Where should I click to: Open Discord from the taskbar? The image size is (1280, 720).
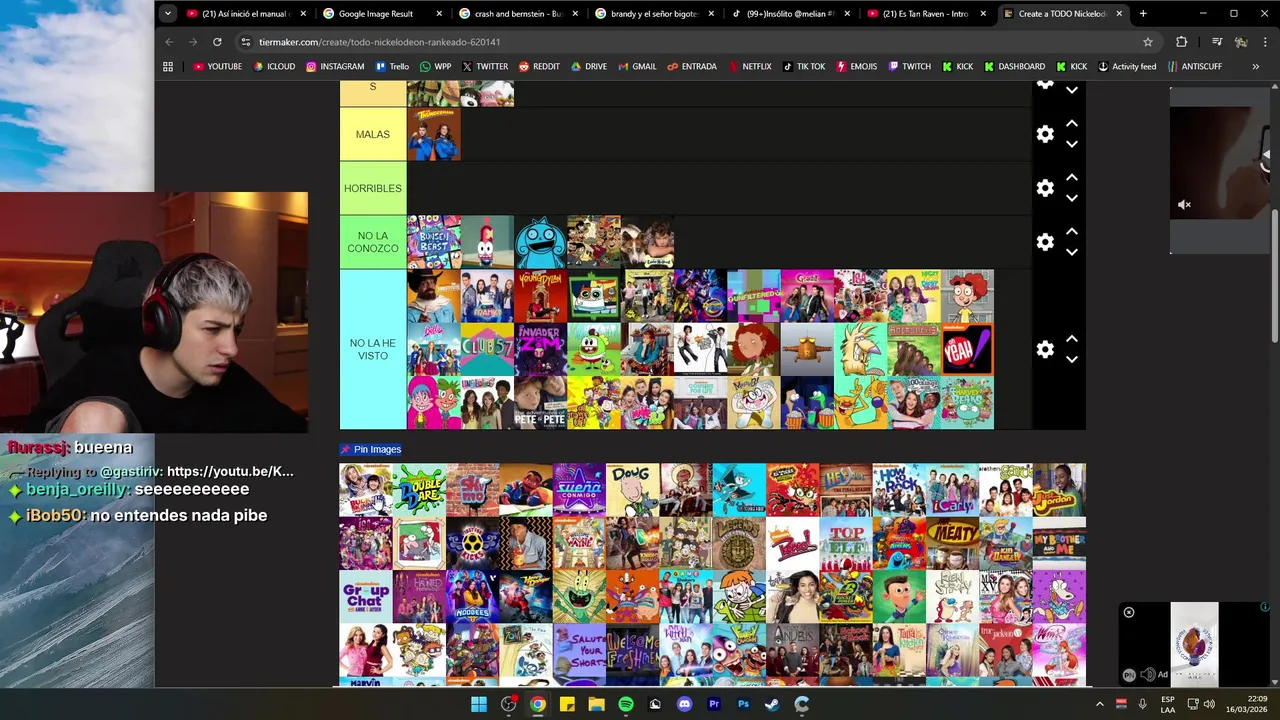tap(684, 704)
